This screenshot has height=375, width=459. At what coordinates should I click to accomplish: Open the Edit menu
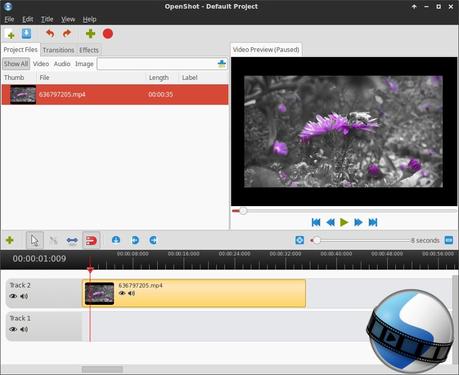pyautogui.click(x=28, y=19)
